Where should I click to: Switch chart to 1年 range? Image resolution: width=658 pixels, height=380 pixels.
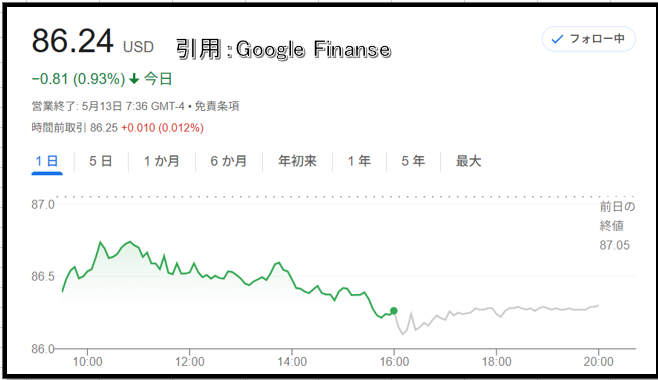359,161
